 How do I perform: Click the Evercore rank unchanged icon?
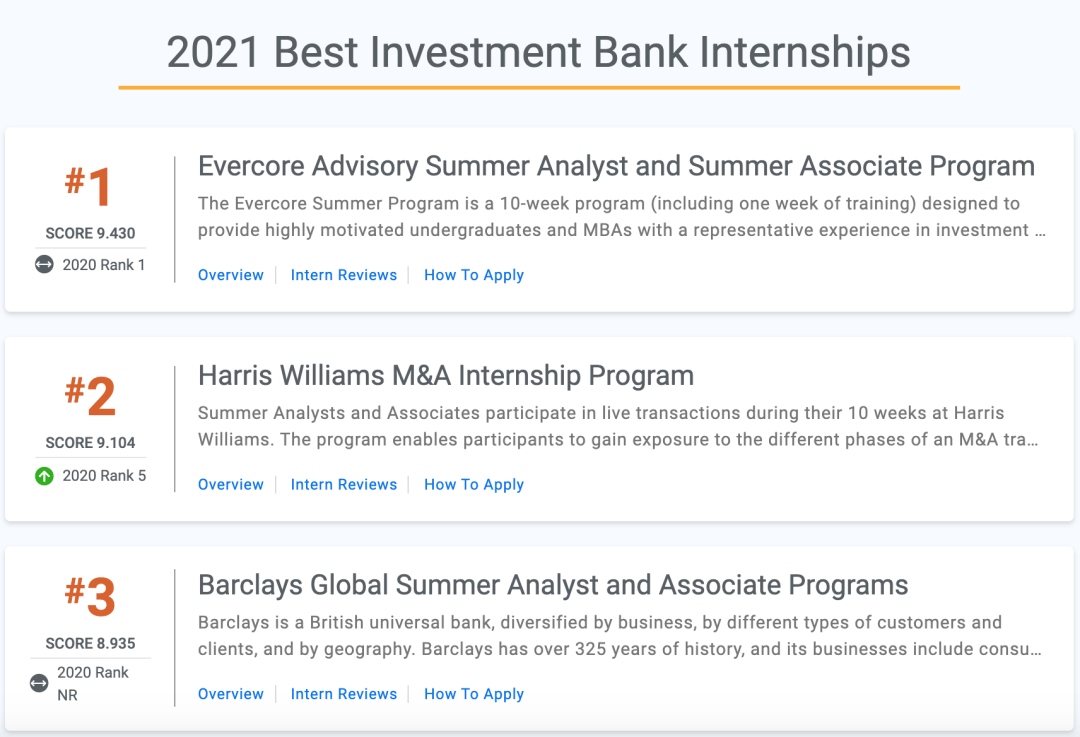(44, 265)
